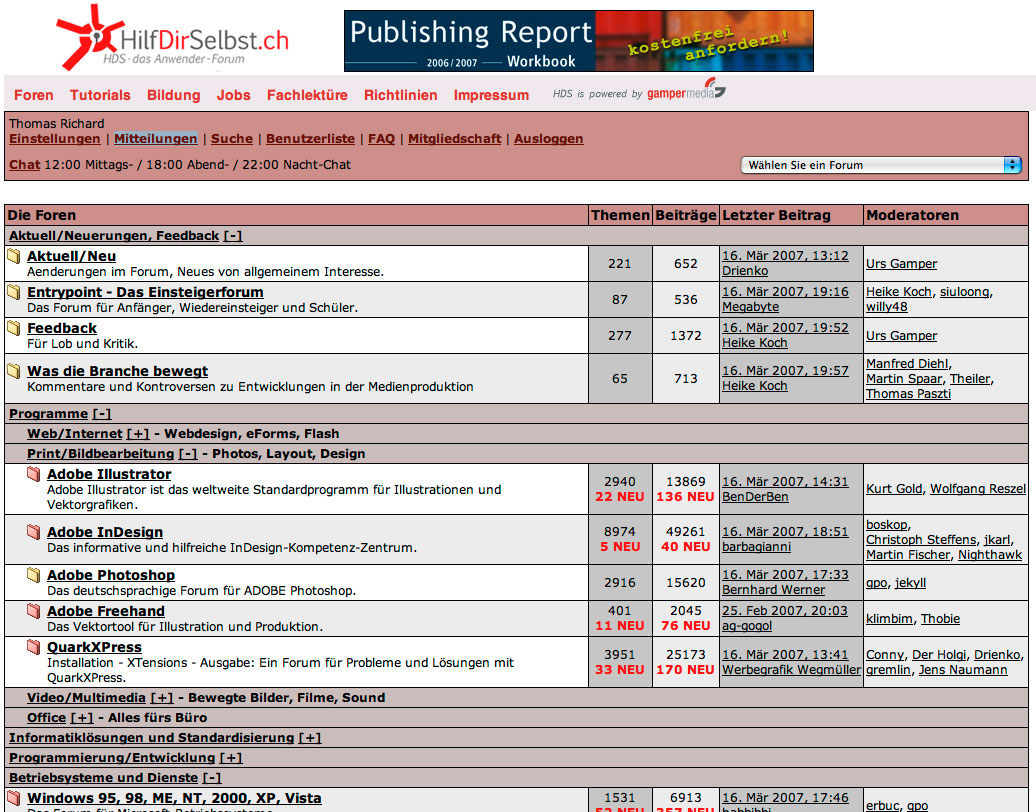Open Werbegrafik Wegmüller last poster link
The height and width of the screenshot is (812, 1036).
coord(792,670)
